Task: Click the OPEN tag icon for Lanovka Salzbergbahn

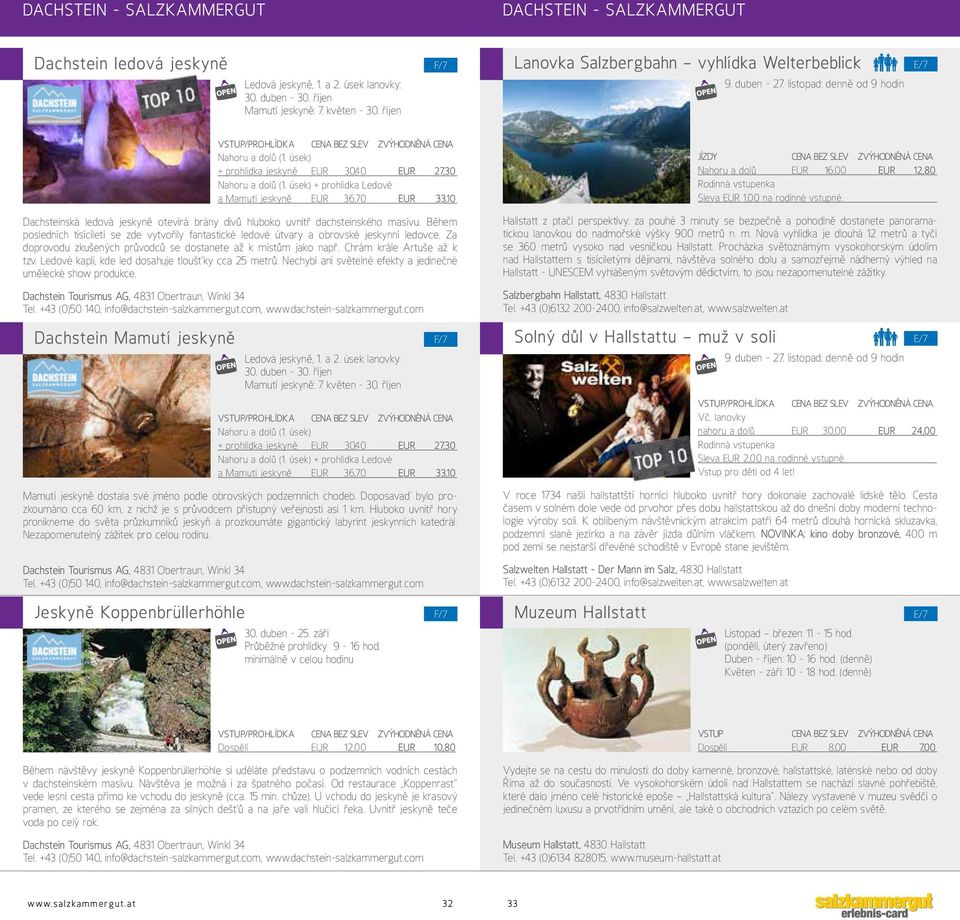Action: [x=705, y=90]
